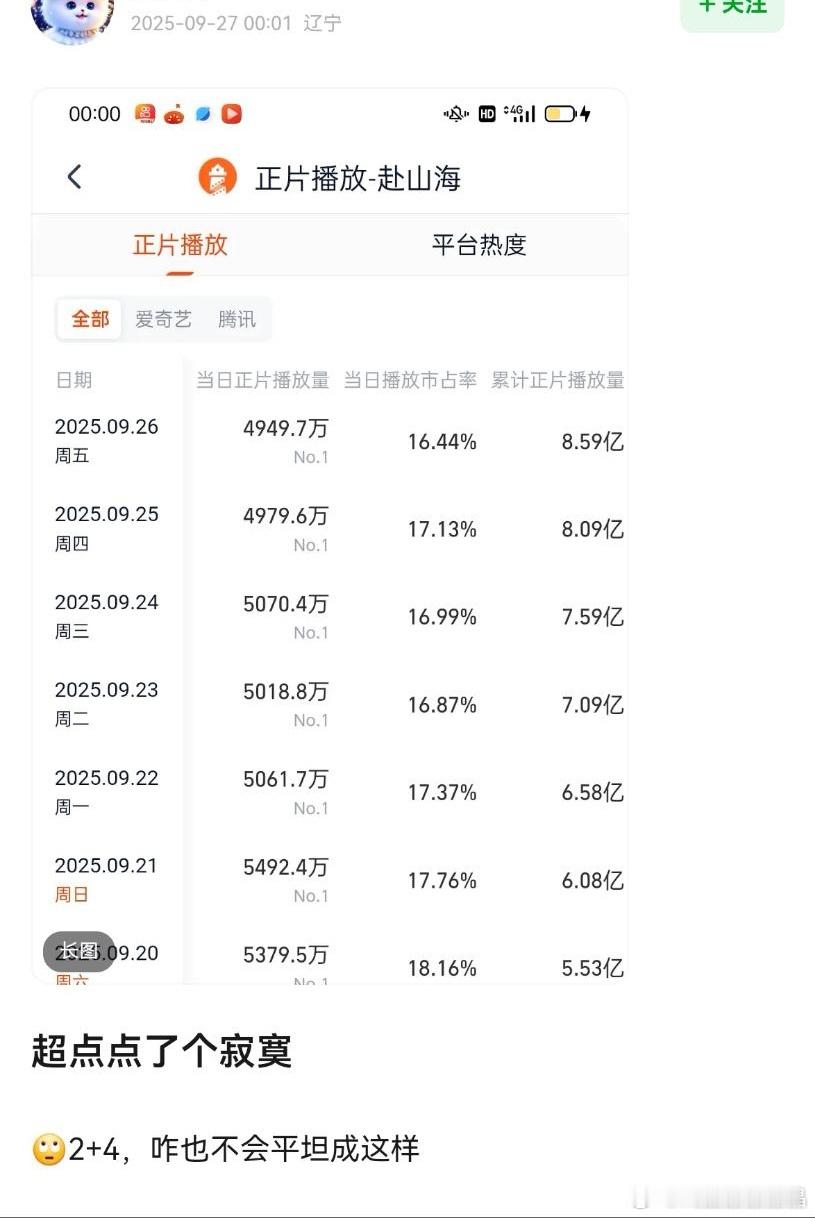
Task: Tap the orange lighthouse app logo
Action: click(218, 177)
